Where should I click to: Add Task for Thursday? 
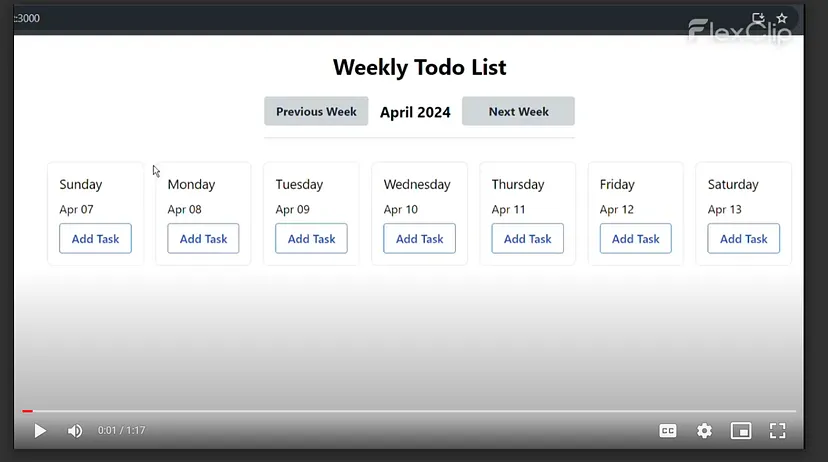pyautogui.click(x=528, y=239)
